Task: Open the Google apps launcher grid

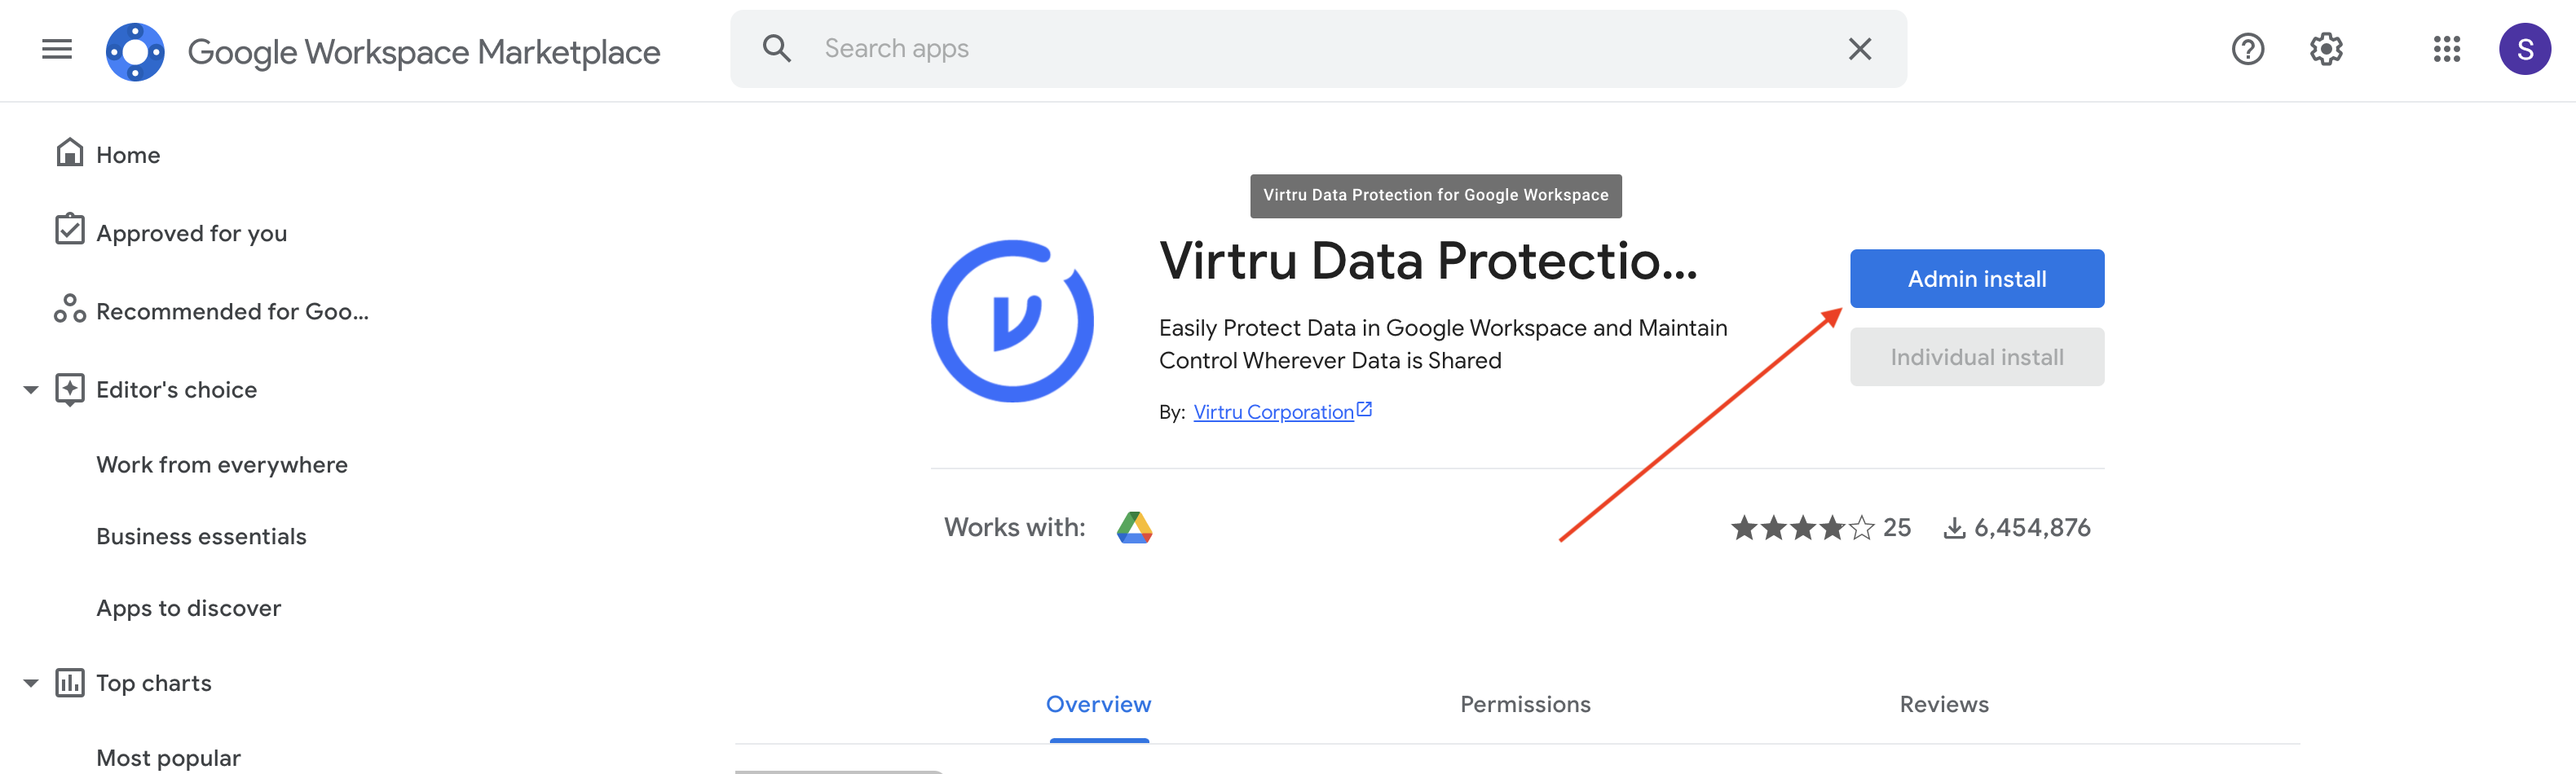Action: tap(2446, 49)
